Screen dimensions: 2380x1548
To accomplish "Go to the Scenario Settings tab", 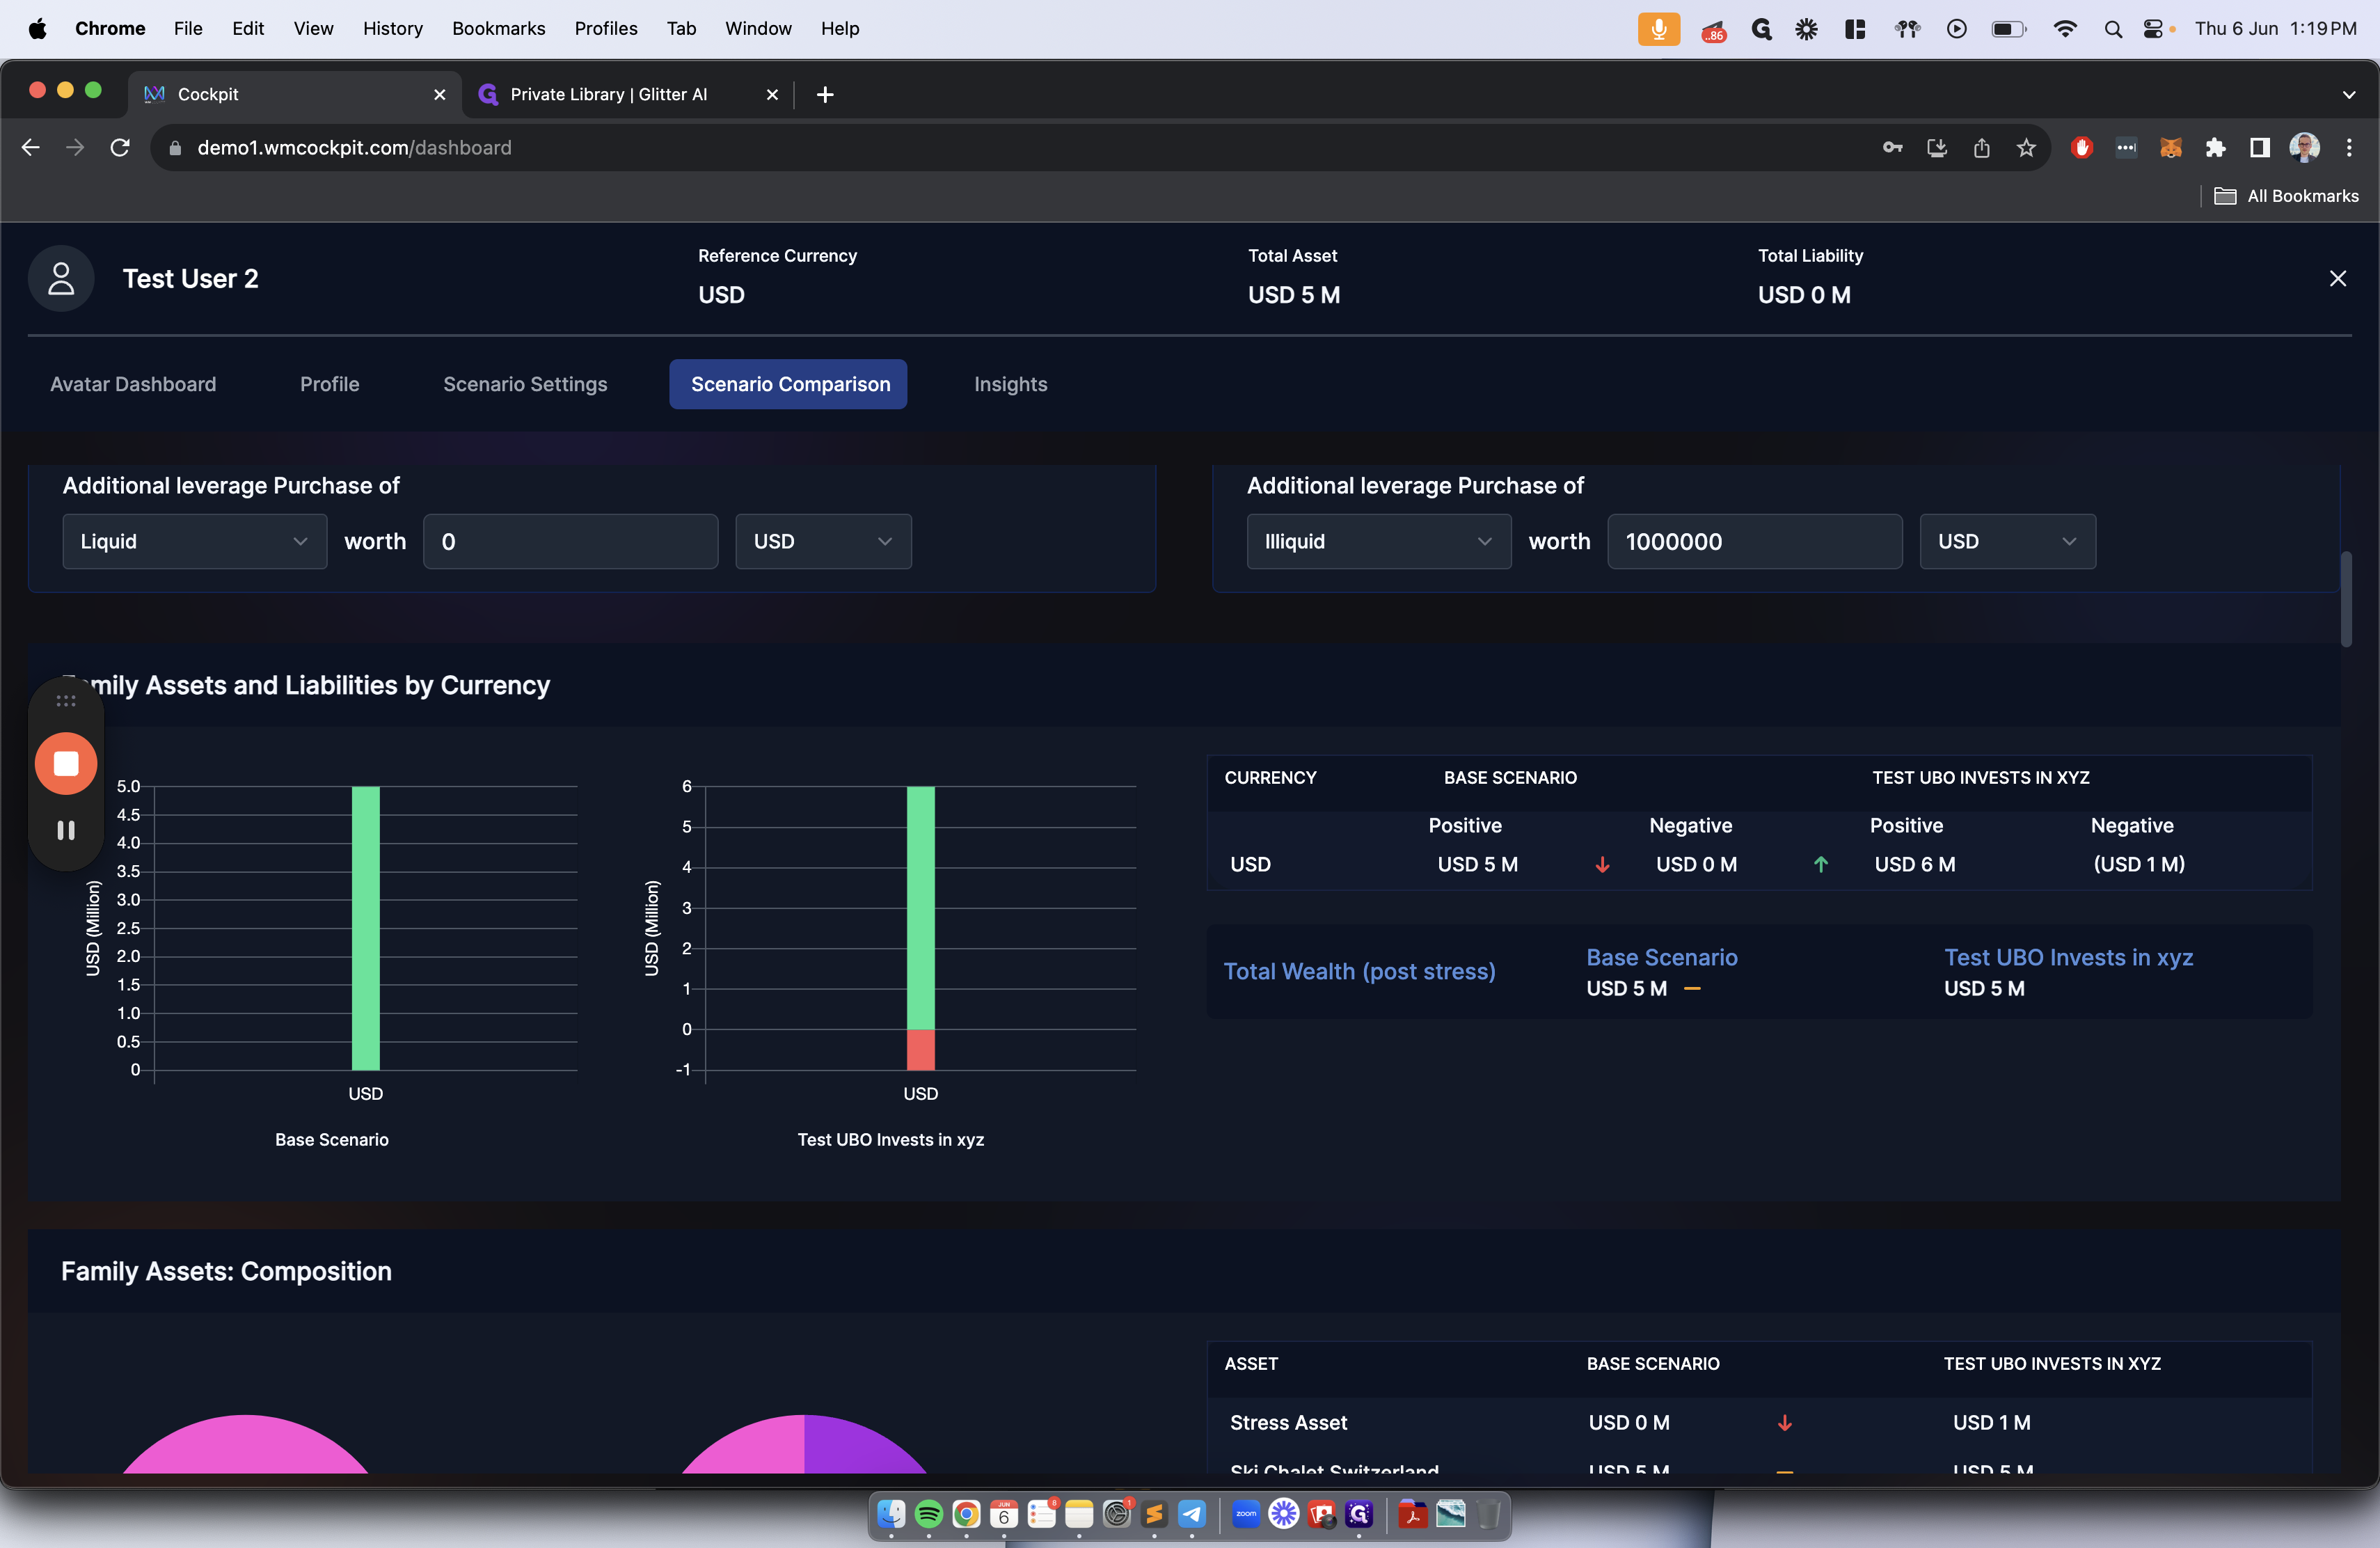I will click(x=525, y=385).
